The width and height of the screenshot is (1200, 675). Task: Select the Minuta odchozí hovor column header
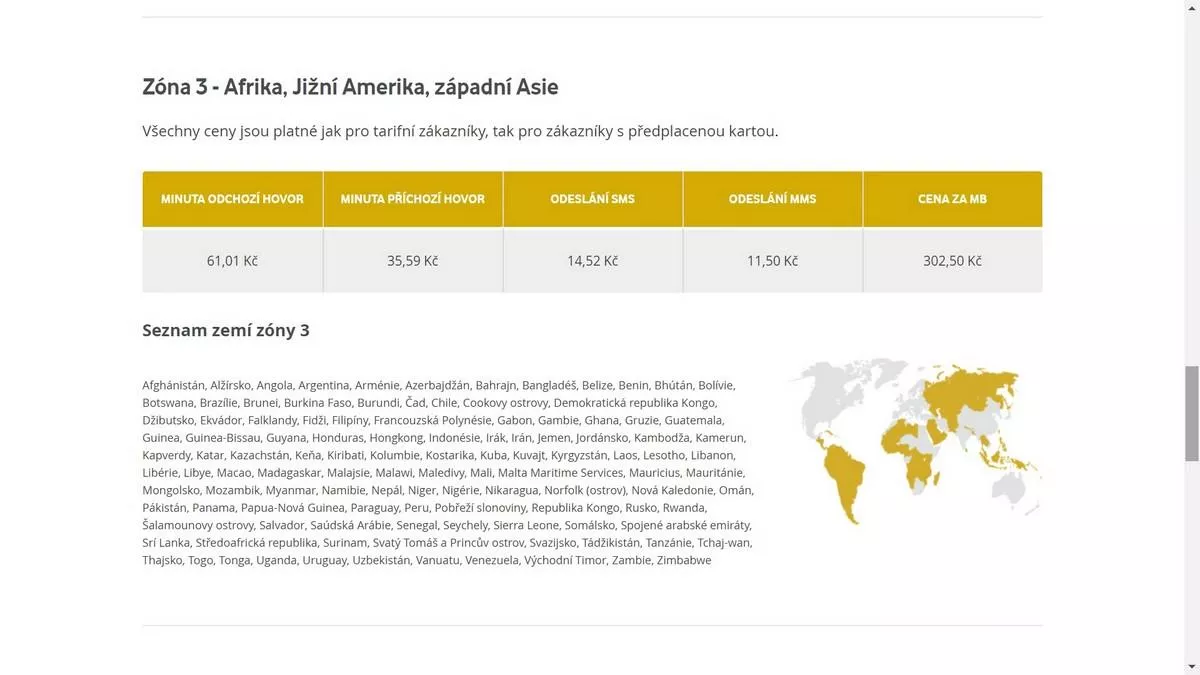(232, 199)
